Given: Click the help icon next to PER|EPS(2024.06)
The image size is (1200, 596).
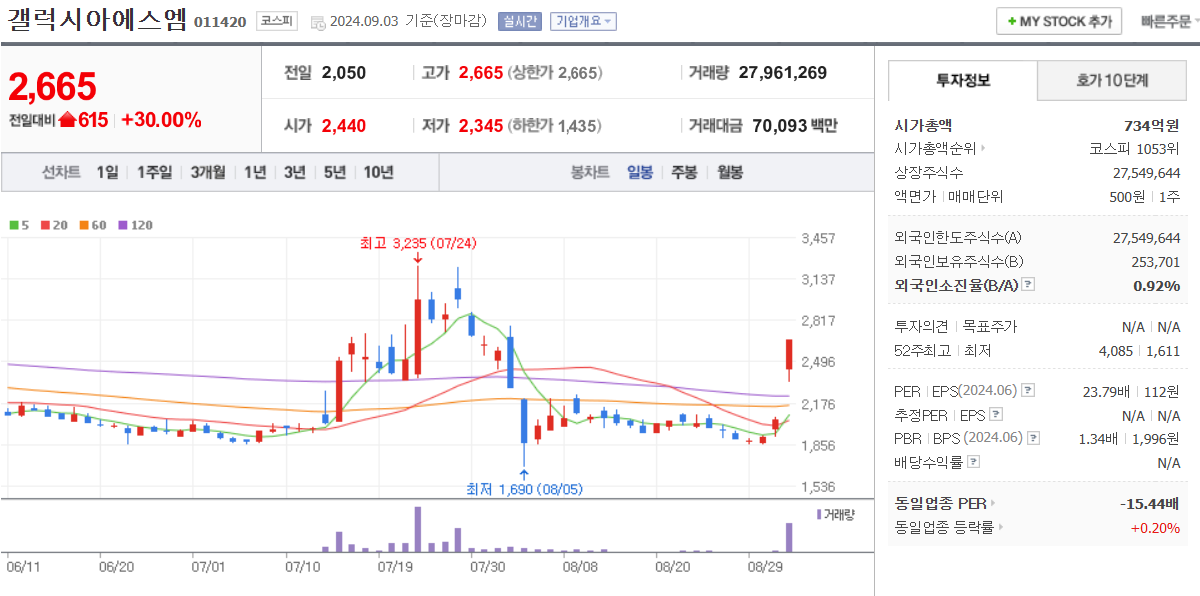Looking at the screenshot, I should tap(1028, 391).
